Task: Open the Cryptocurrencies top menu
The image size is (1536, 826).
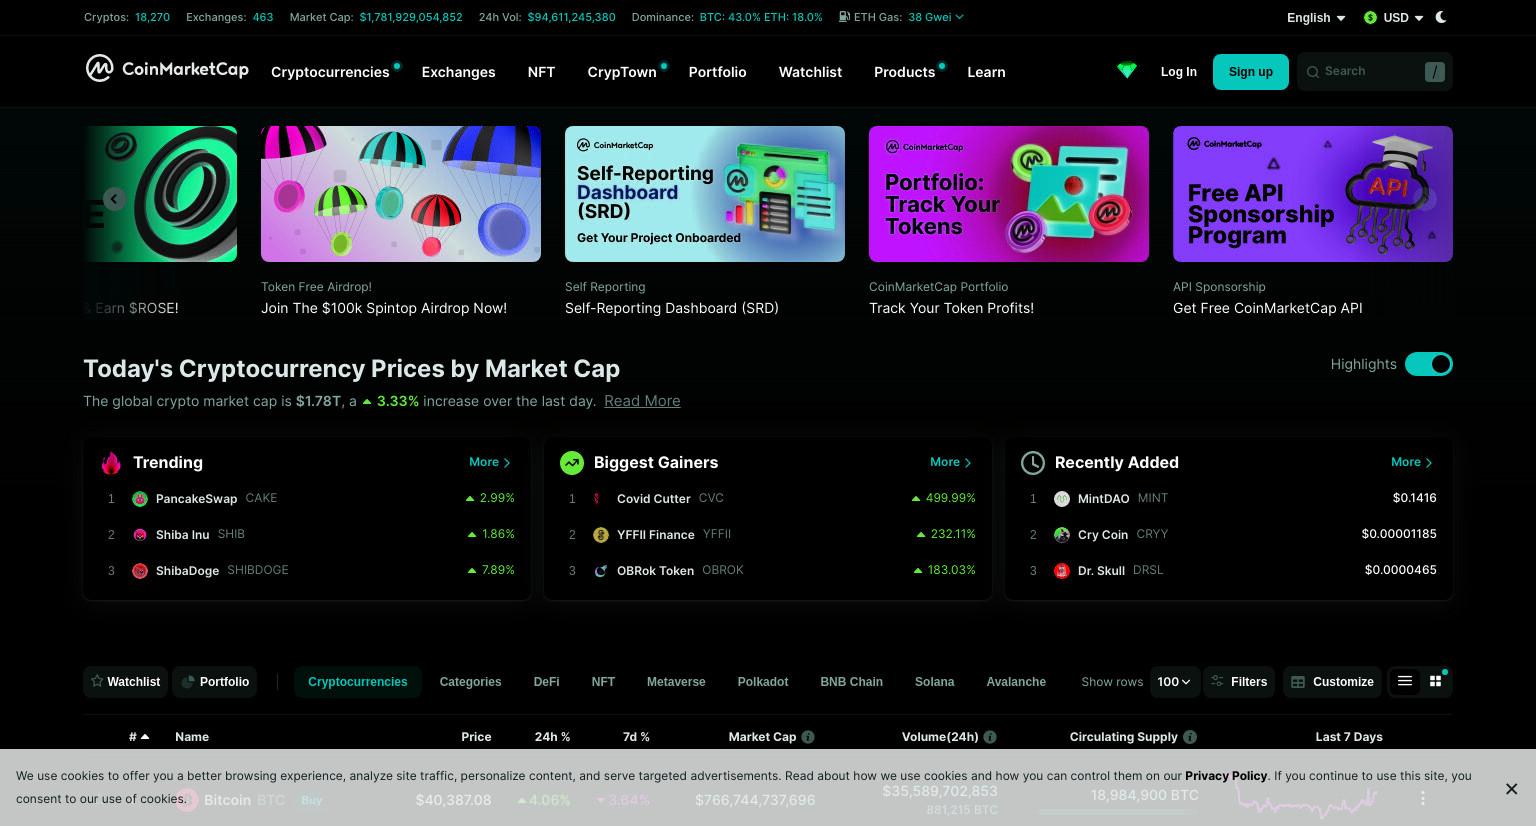Action: pyautogui.click(x=330, y=72)
